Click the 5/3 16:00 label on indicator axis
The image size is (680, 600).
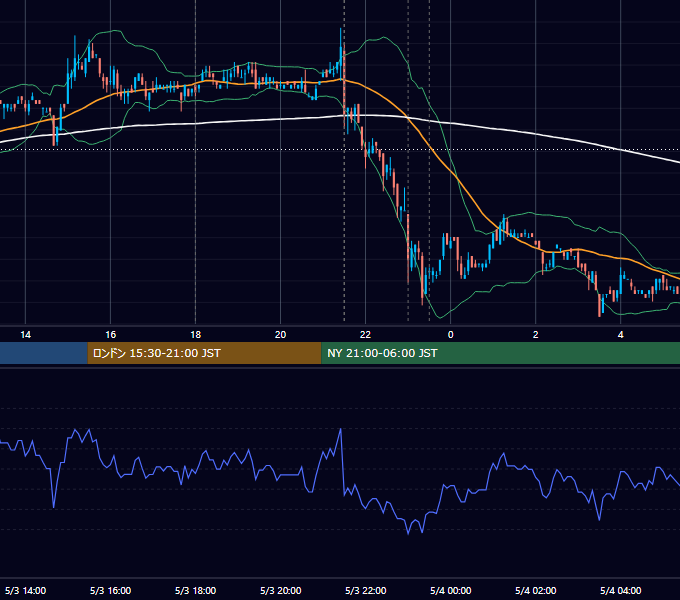click(111, 590)
